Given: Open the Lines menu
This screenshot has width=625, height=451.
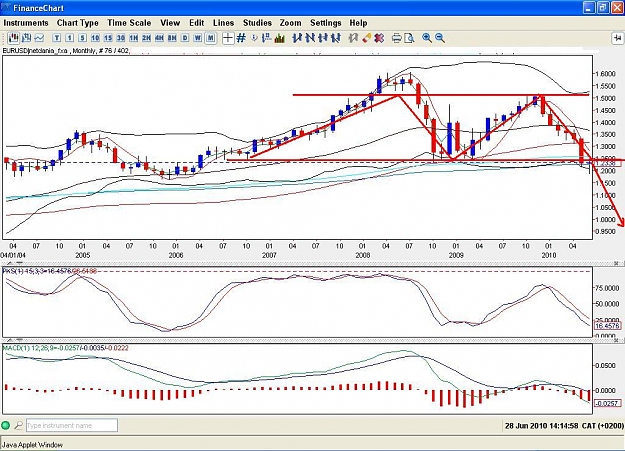Looking at the screenshot, I should pos(224,23).
